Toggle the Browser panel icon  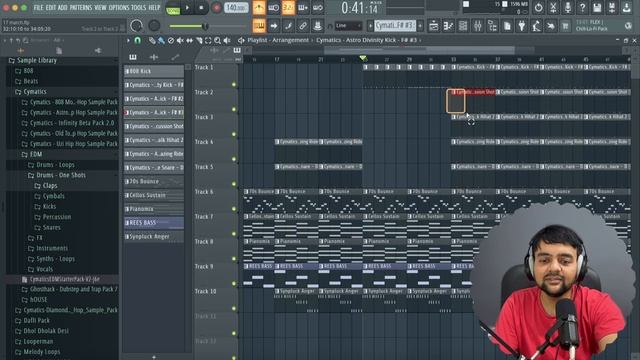pos(492,26)
